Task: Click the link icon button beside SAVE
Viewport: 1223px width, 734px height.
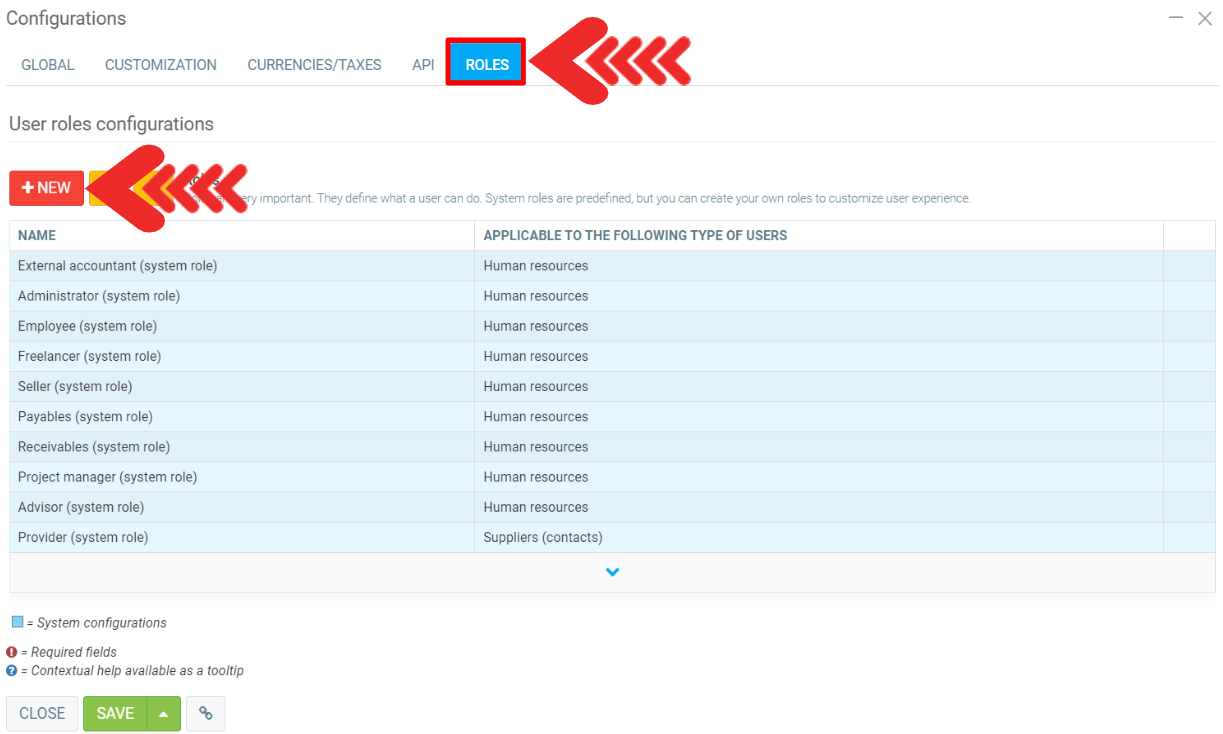Action: click(205, 713)
